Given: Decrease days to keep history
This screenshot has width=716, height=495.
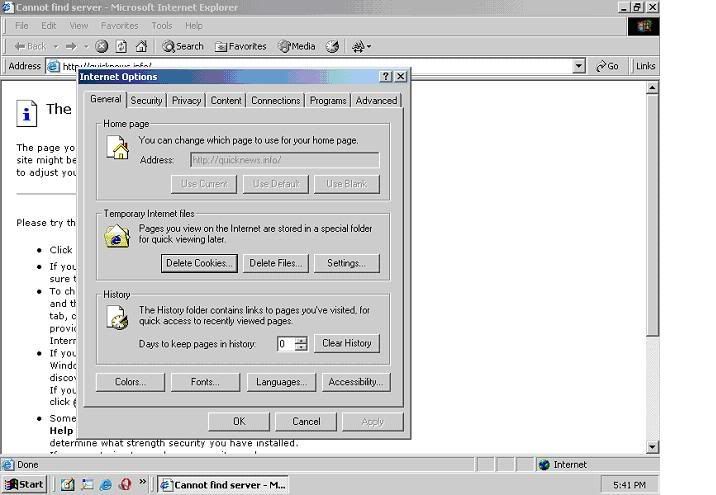Looking at the screenshot, I should pos(301,348).
